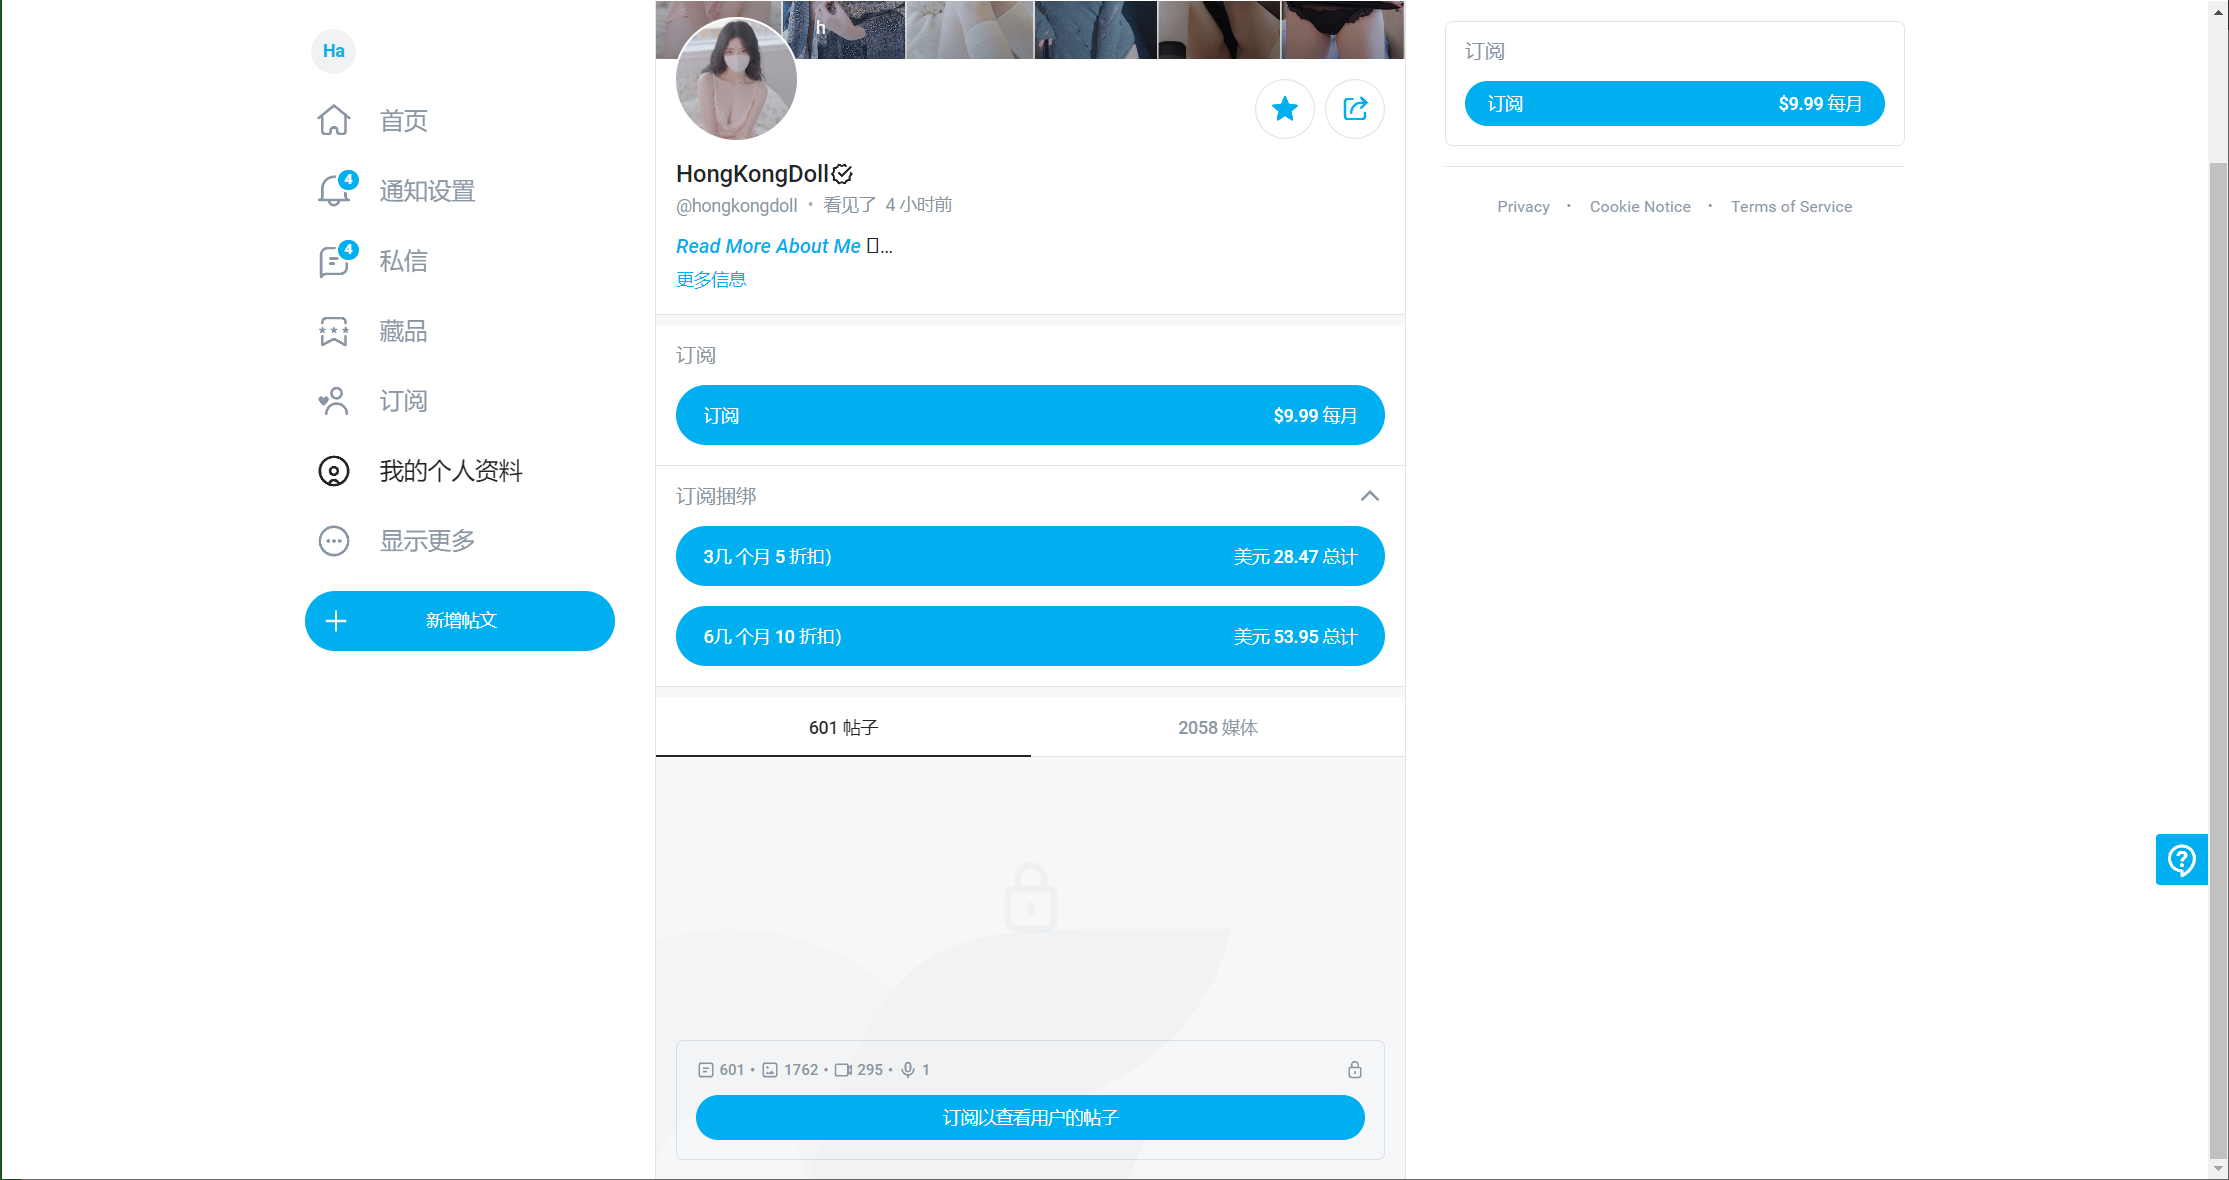The image size is (2229, 1180).
Task: Open the 通知设置 bell icon
Action: [334, 190]
